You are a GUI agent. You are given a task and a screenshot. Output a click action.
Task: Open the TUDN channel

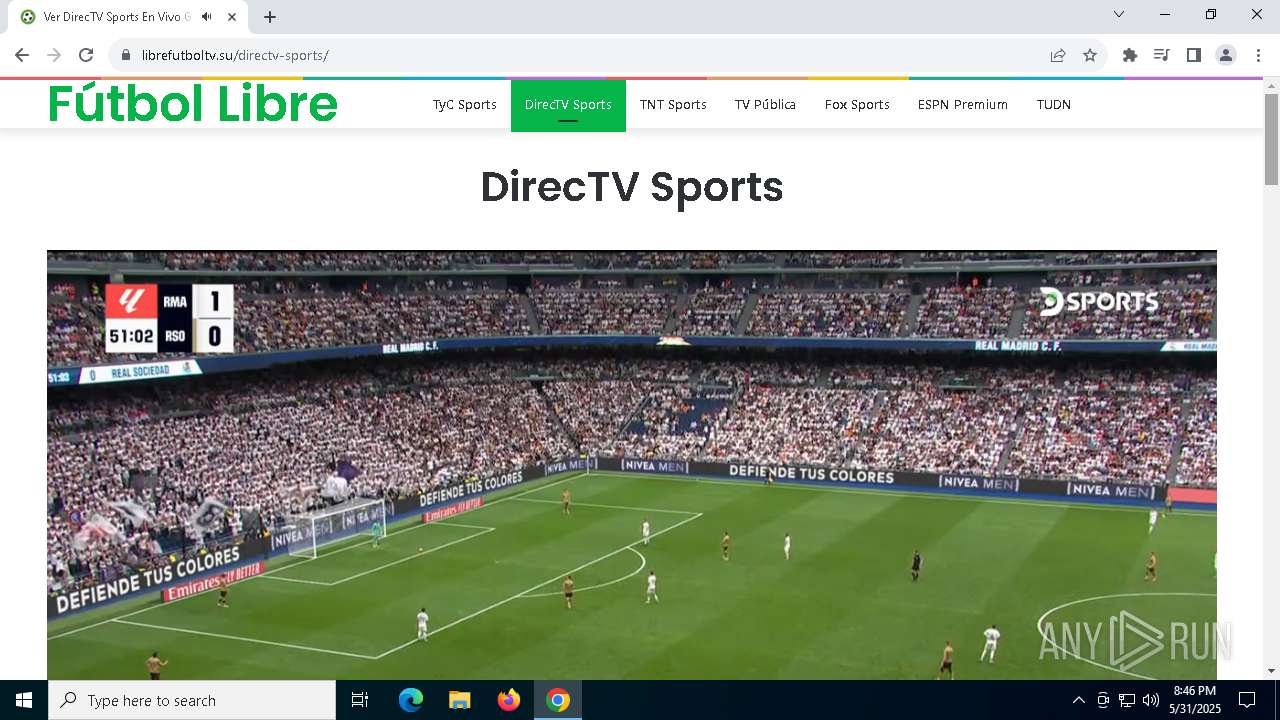tap(1054, 104)
